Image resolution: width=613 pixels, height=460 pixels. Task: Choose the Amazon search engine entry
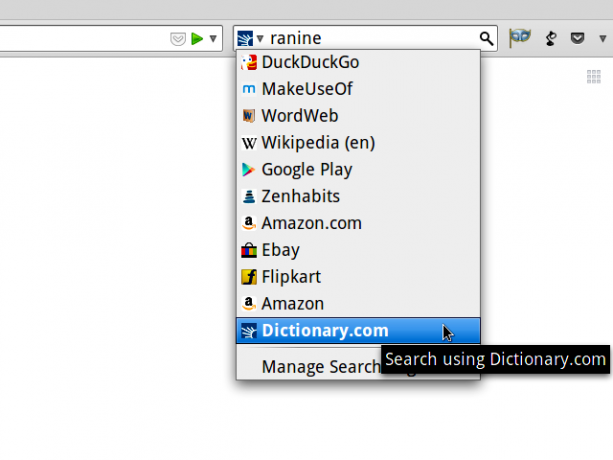click(358, 304)
